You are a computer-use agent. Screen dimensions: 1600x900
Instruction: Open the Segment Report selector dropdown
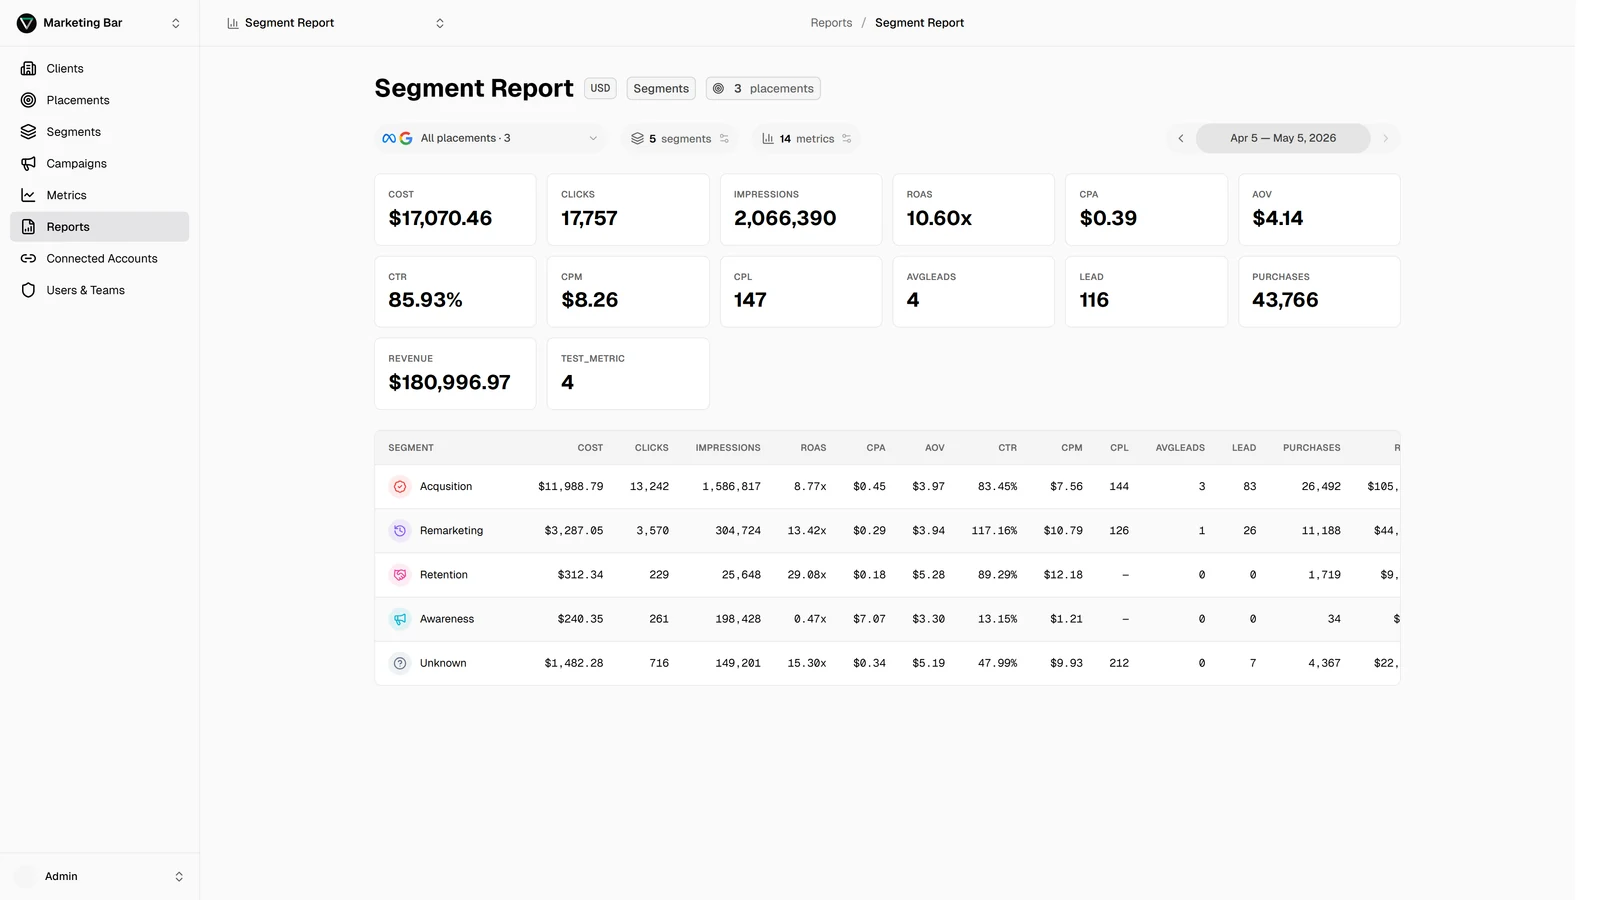point(335,23)
